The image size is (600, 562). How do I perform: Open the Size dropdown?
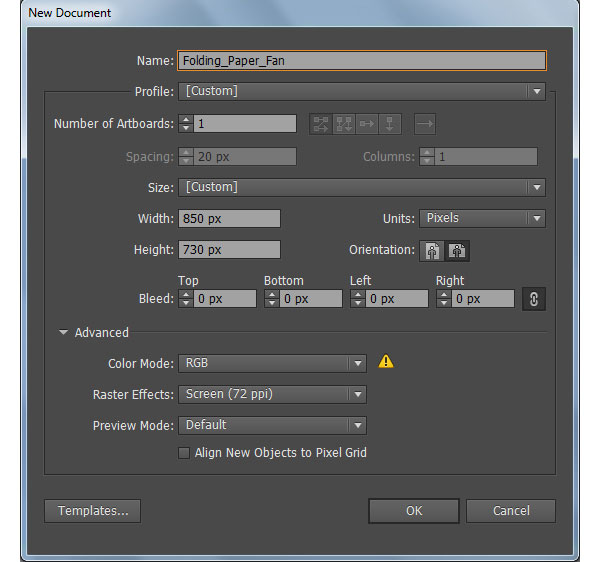(x=362, y=187)
